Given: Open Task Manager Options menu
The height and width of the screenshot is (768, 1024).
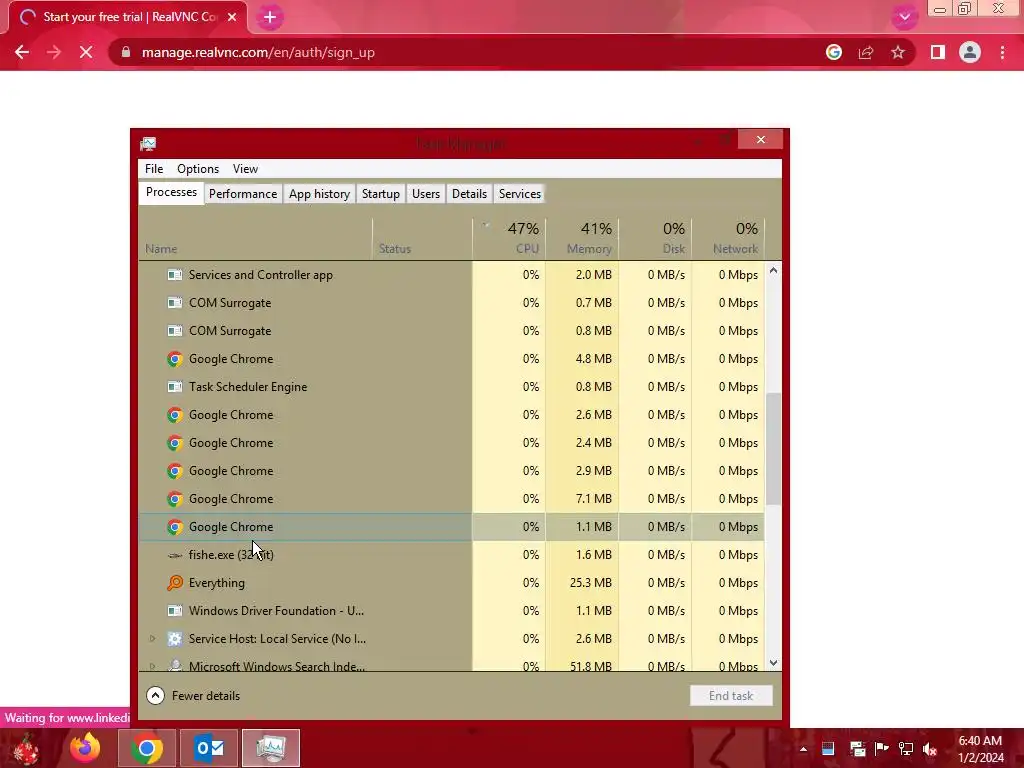Looking at the screenshot, I should pos(198,168).
